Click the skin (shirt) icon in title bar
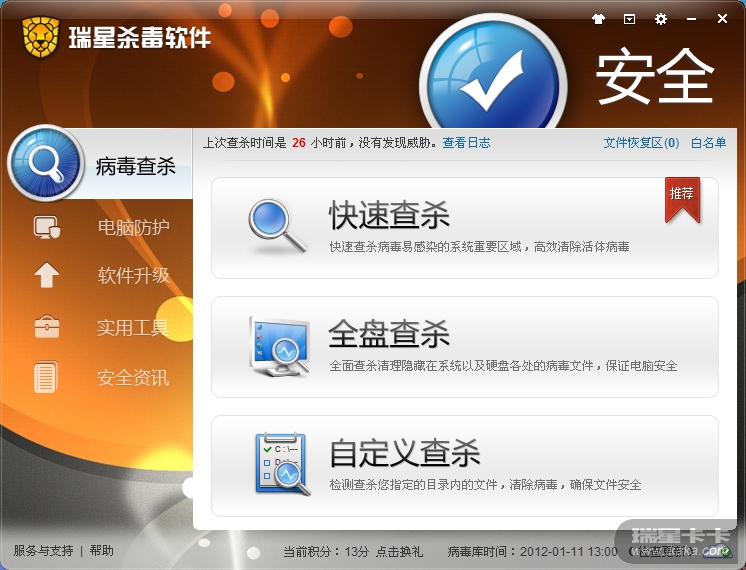The width and height of the screenshot is (746, 570). (598, 19)
